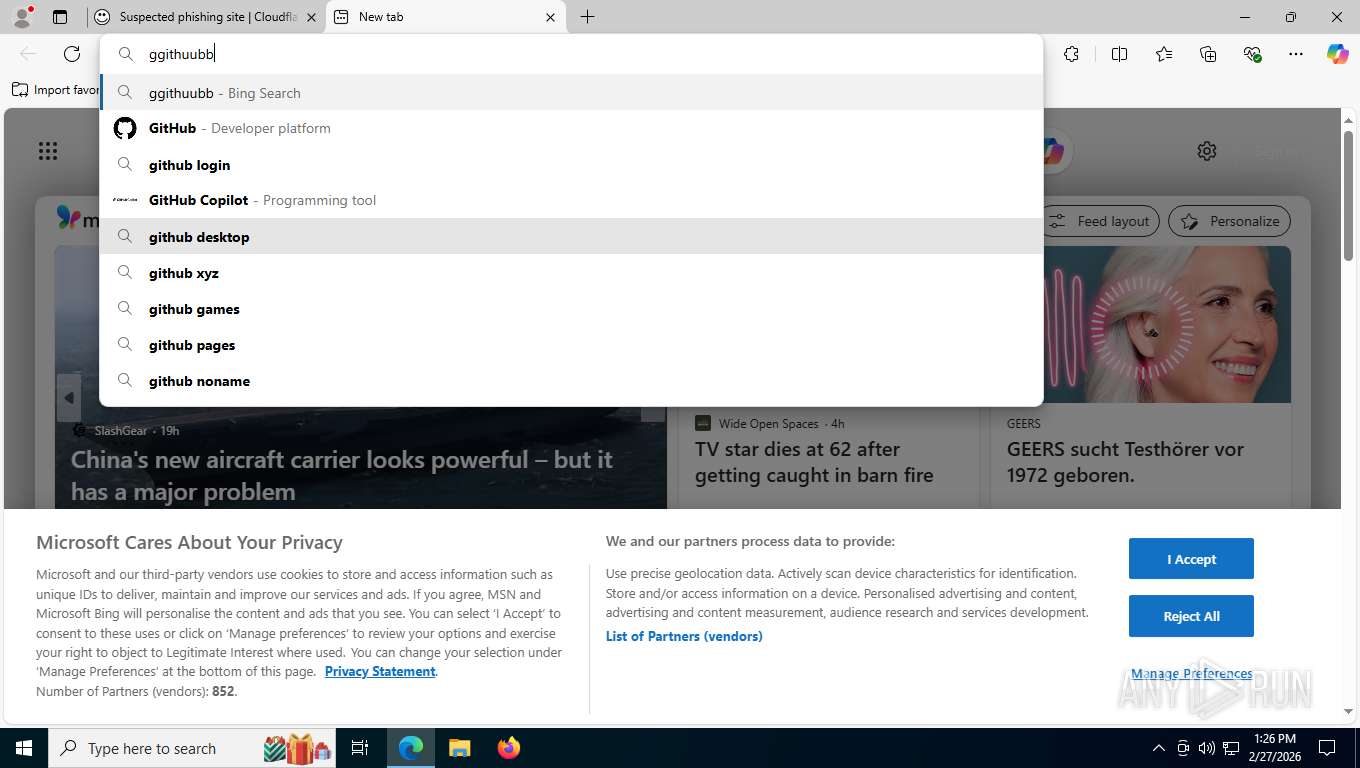Select the github pages suggestion
The width and height of the screenshot is (1360, 768).
[x=572, y=345]
